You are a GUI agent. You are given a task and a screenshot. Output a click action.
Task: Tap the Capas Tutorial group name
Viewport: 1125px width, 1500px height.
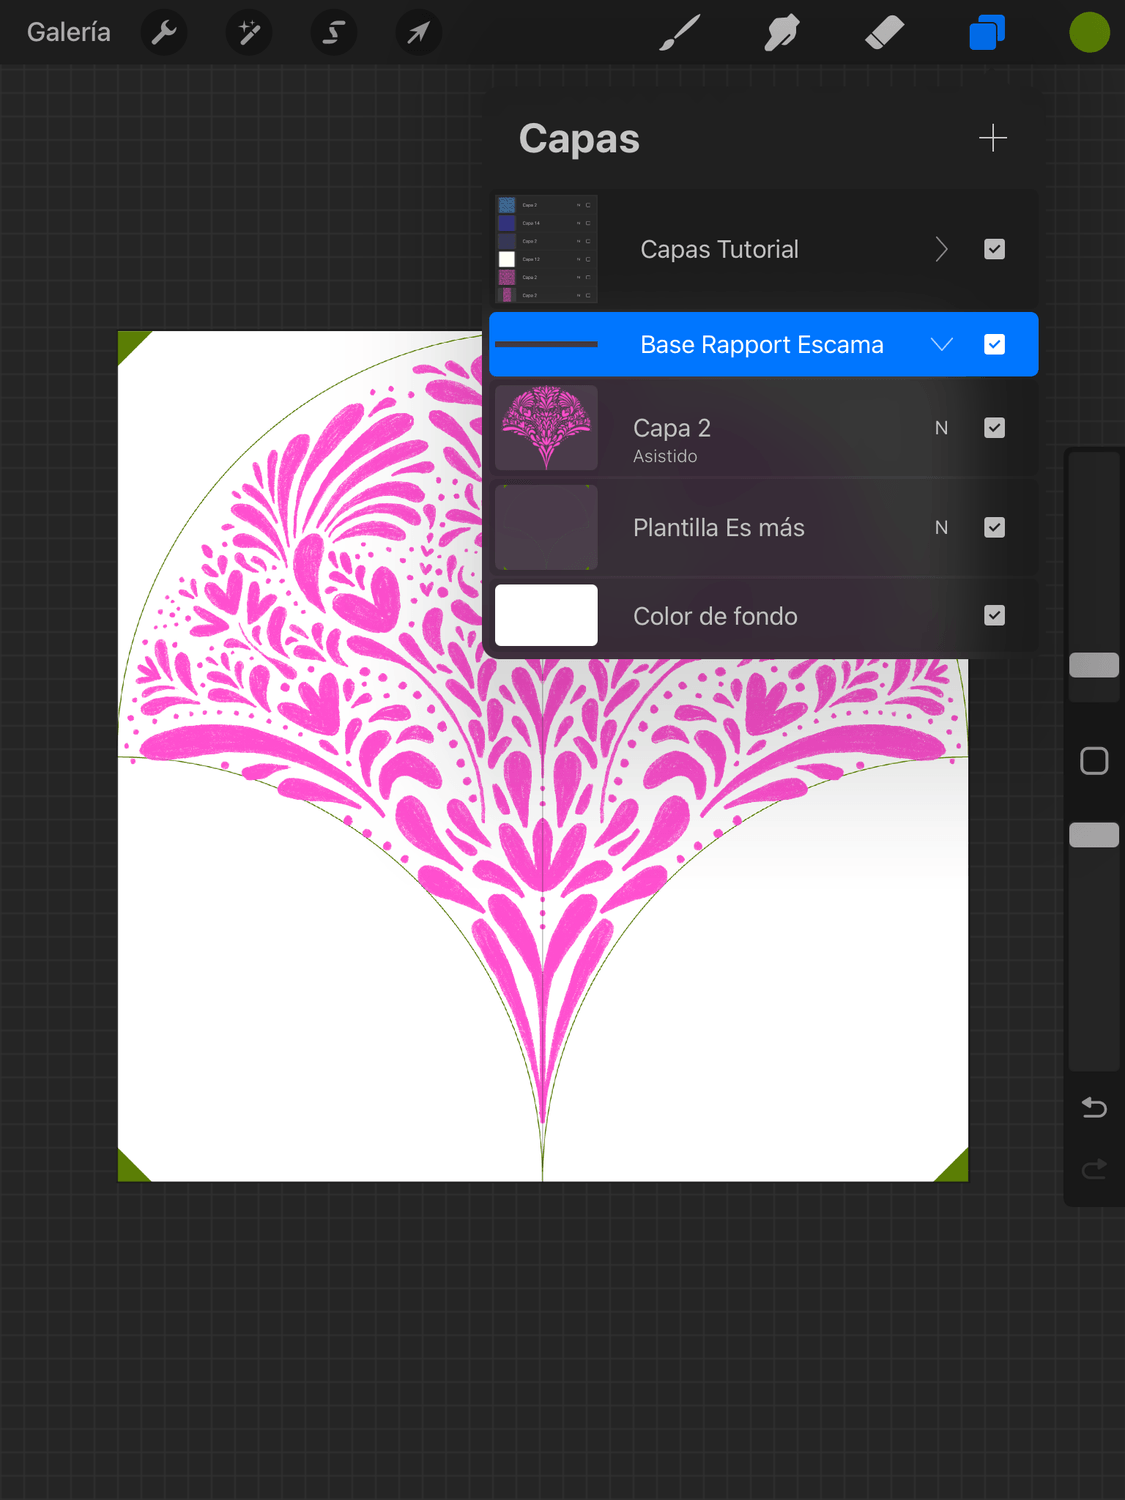tap(719, 249)
